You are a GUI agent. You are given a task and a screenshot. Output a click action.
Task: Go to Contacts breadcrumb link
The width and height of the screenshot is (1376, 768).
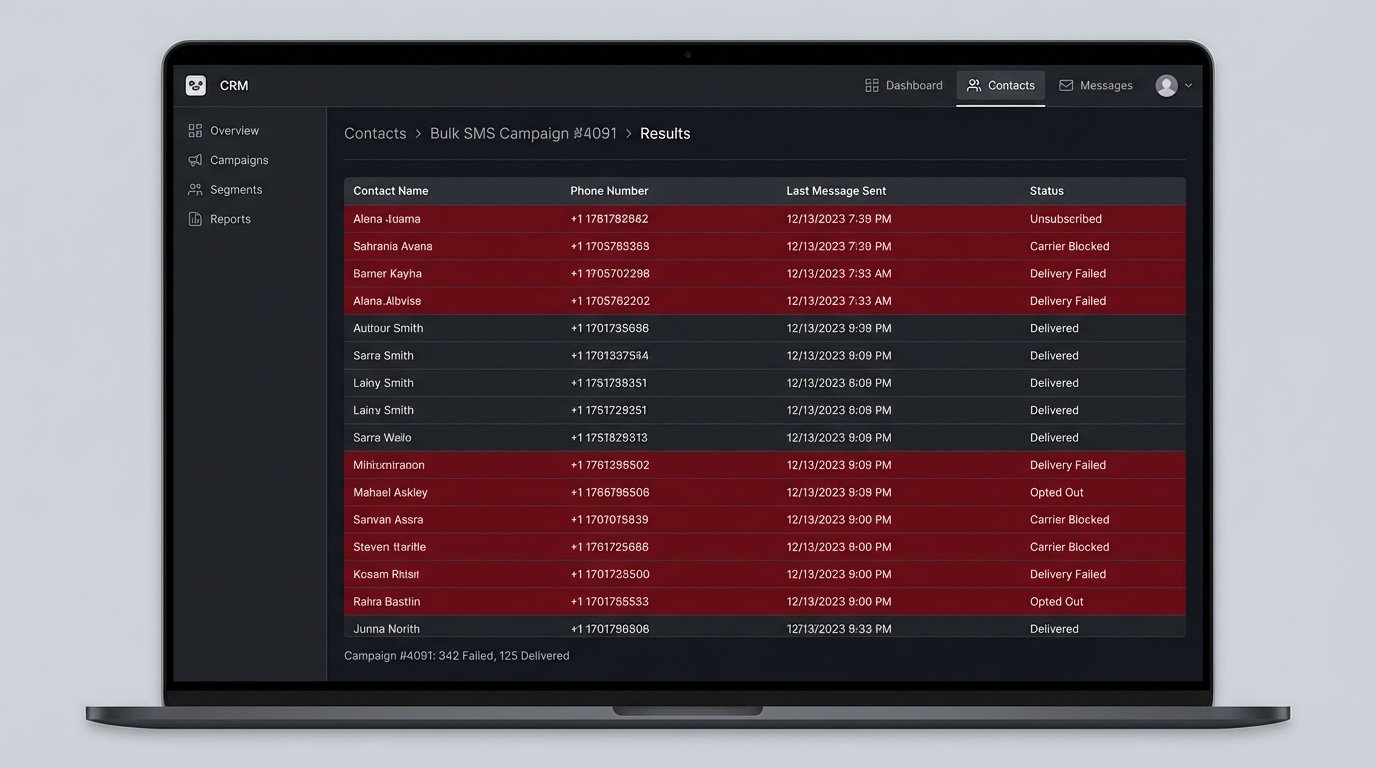[375, 134]
